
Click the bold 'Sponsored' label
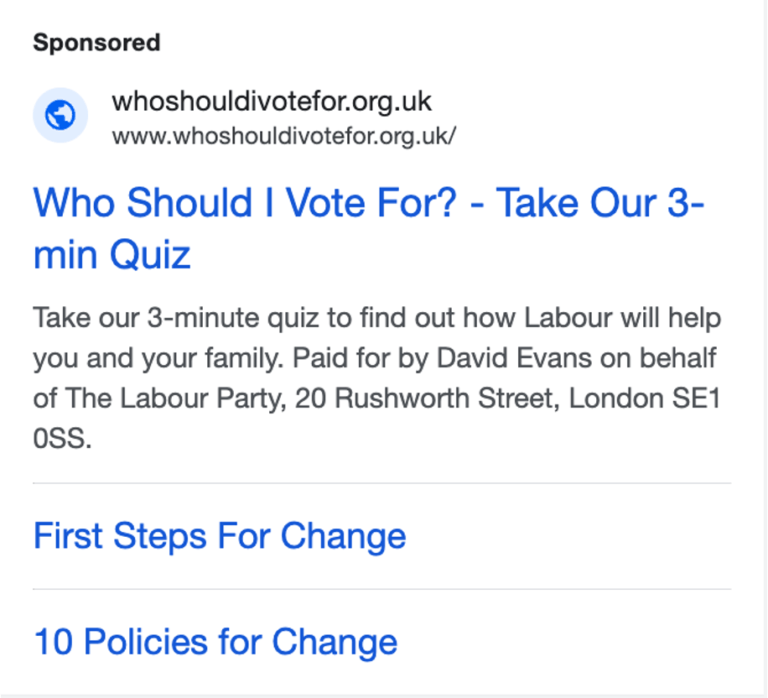tap(96, 43)
